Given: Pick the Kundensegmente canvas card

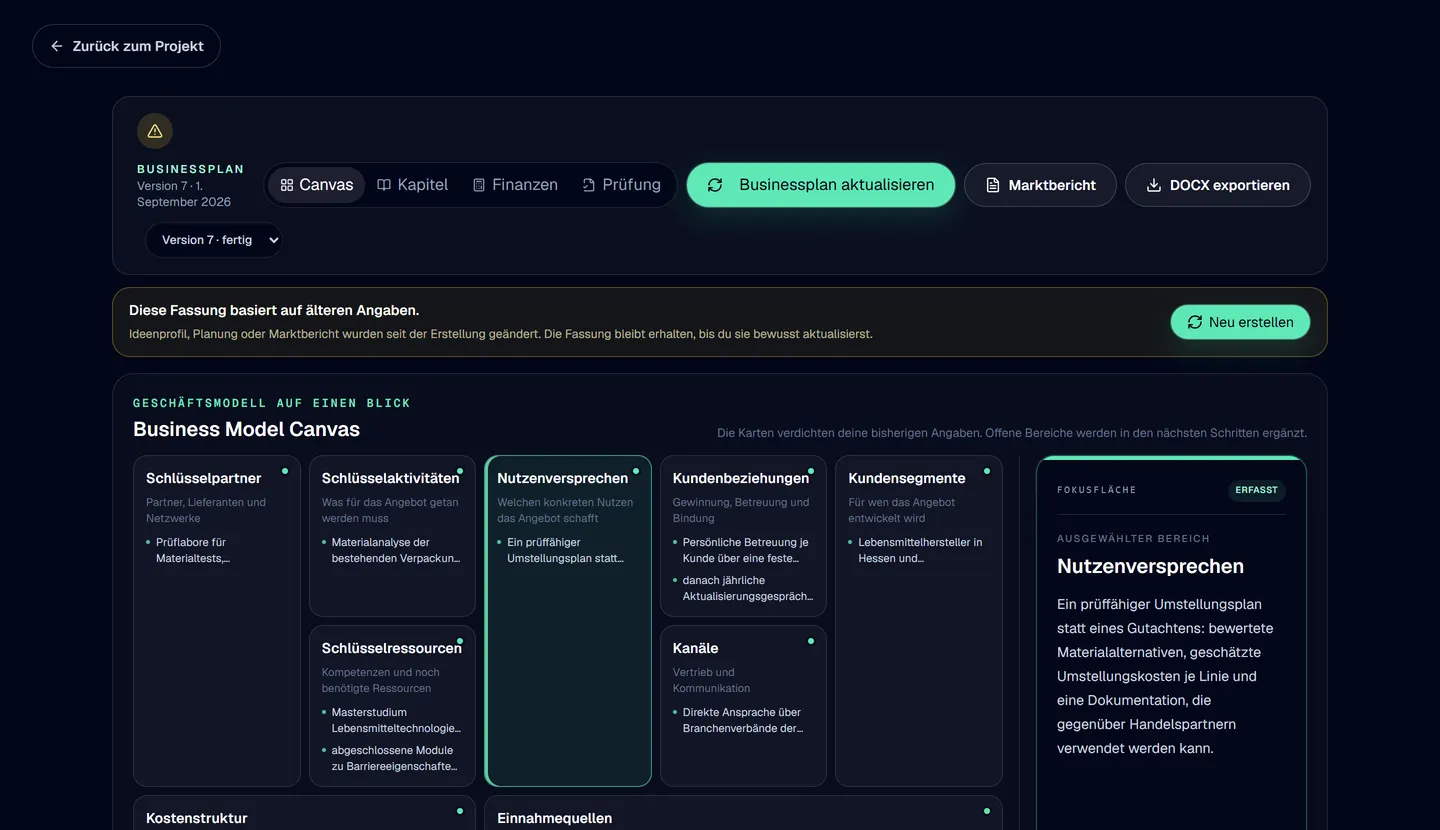Looking at the screenshot, I should point(919,621).
